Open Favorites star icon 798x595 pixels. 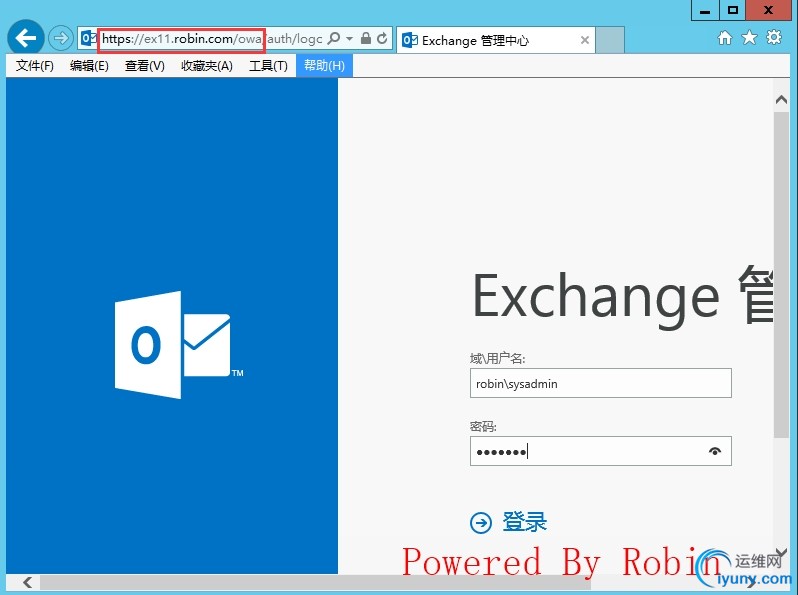pos(749,38)
